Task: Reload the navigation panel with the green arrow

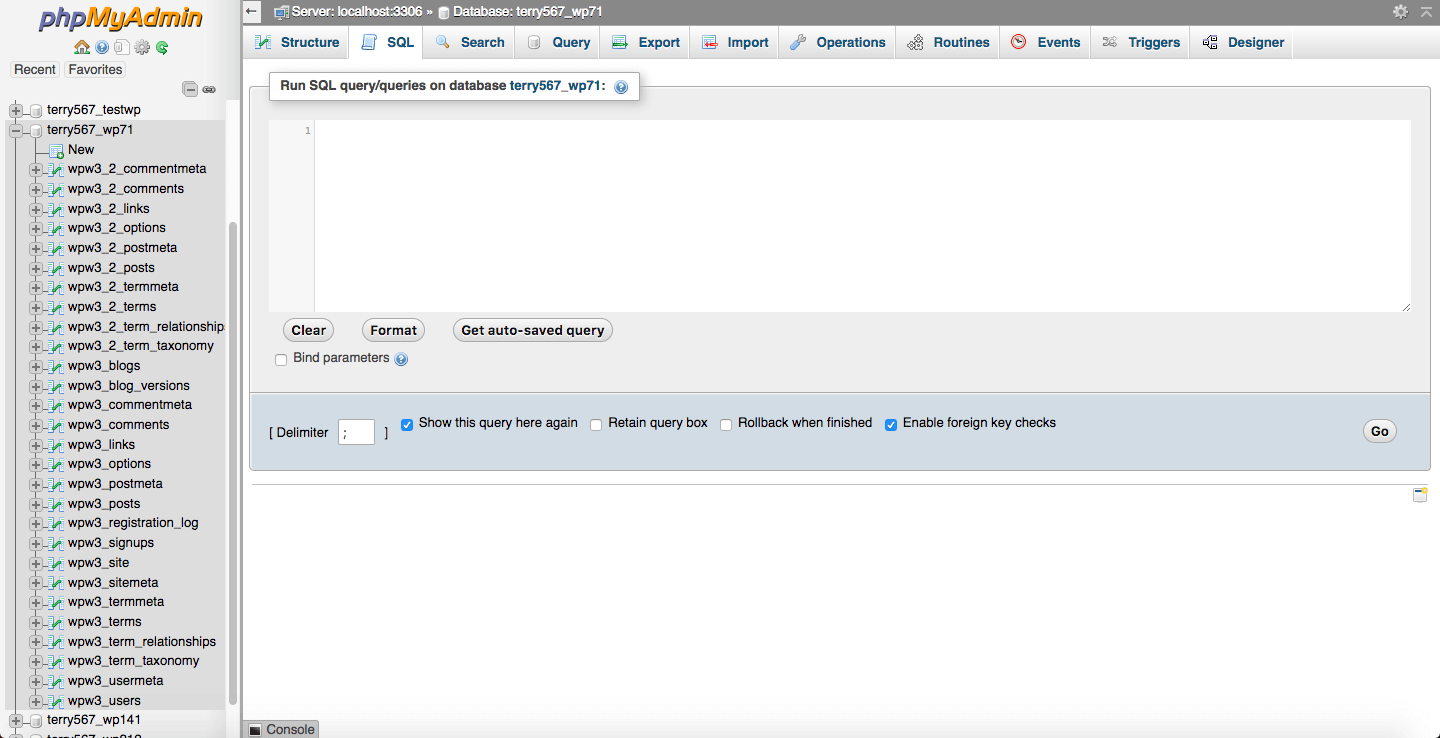Action: 161,47
